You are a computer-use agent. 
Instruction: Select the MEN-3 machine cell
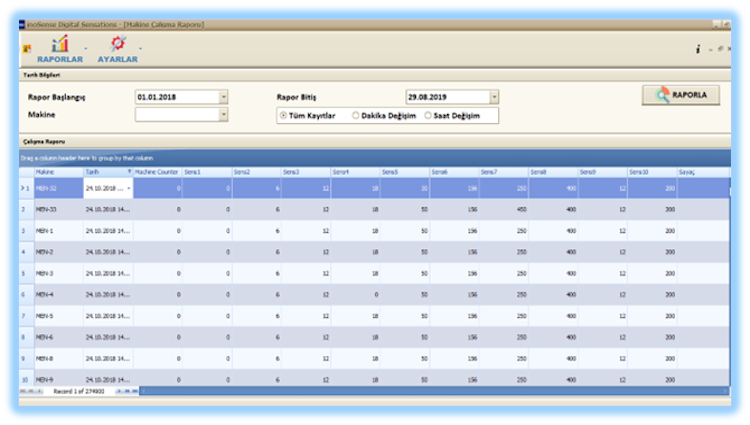59,273
